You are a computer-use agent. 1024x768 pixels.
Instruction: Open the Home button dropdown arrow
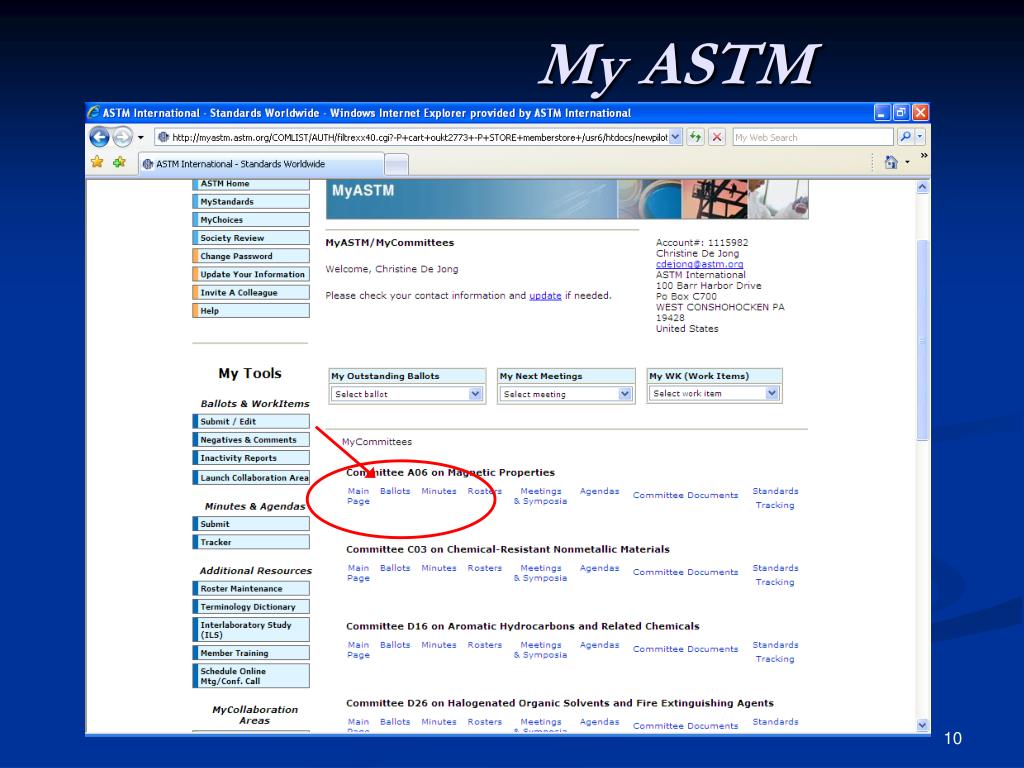pyautogui.click(x=907, y=162)
